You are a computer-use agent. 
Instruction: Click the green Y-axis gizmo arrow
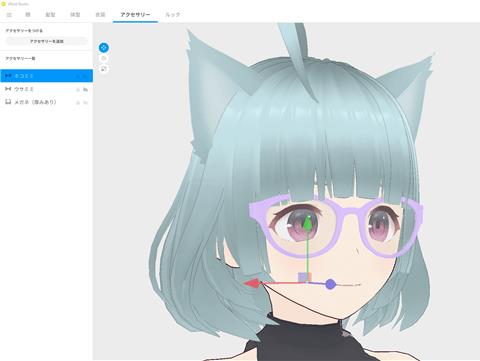coord(308,223)
